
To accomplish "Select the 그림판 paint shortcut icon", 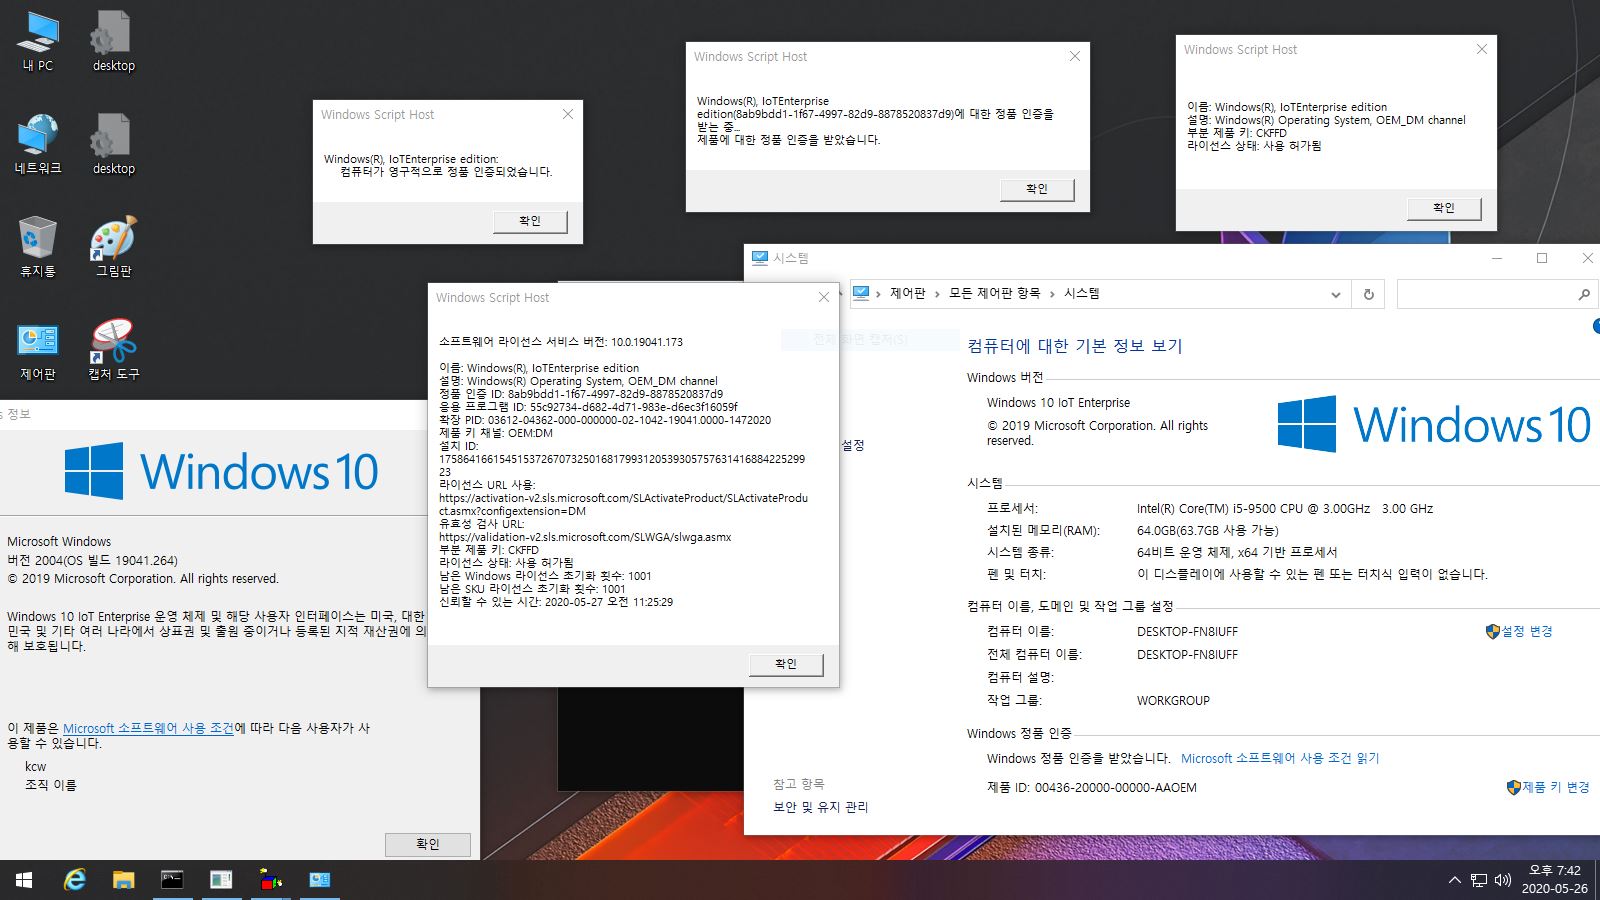I will 113,247.
